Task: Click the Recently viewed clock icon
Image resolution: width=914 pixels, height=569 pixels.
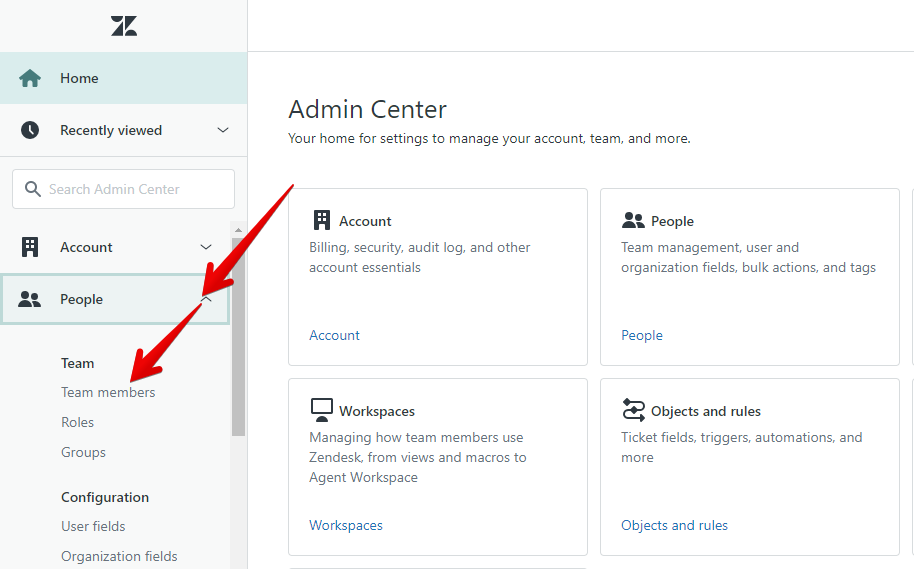Action: 30,130
